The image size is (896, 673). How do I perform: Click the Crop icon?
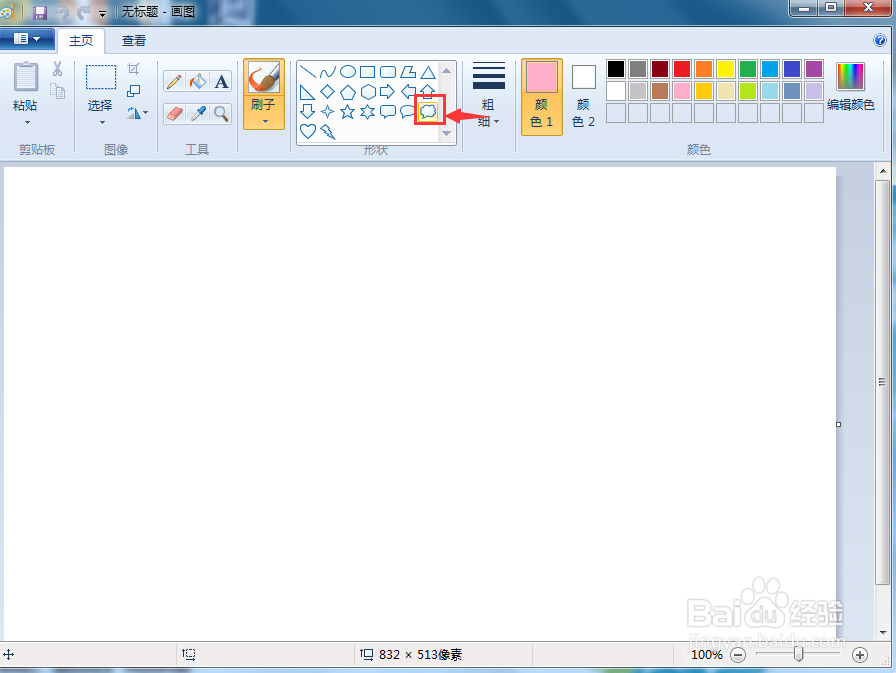coord(133,69)
